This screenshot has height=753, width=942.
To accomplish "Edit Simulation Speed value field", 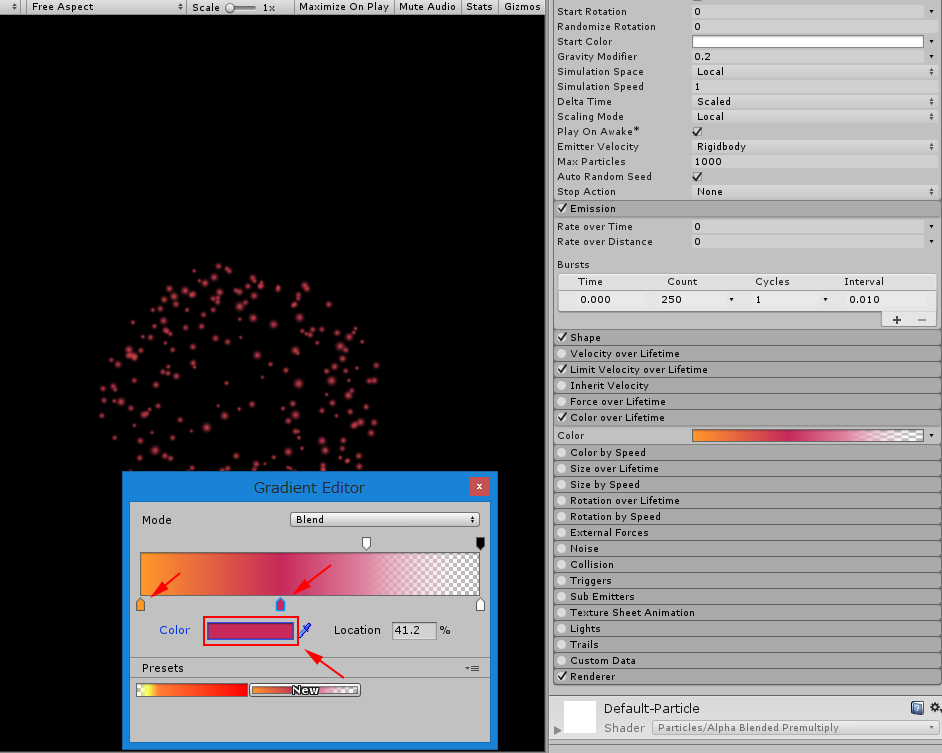I will click(814, 87).
